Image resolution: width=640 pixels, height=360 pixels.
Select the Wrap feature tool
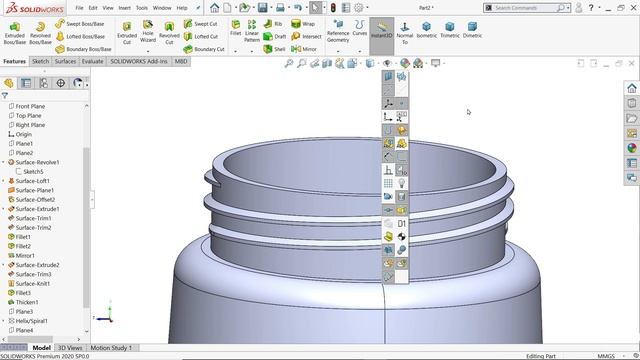click(x=303, y=24)
